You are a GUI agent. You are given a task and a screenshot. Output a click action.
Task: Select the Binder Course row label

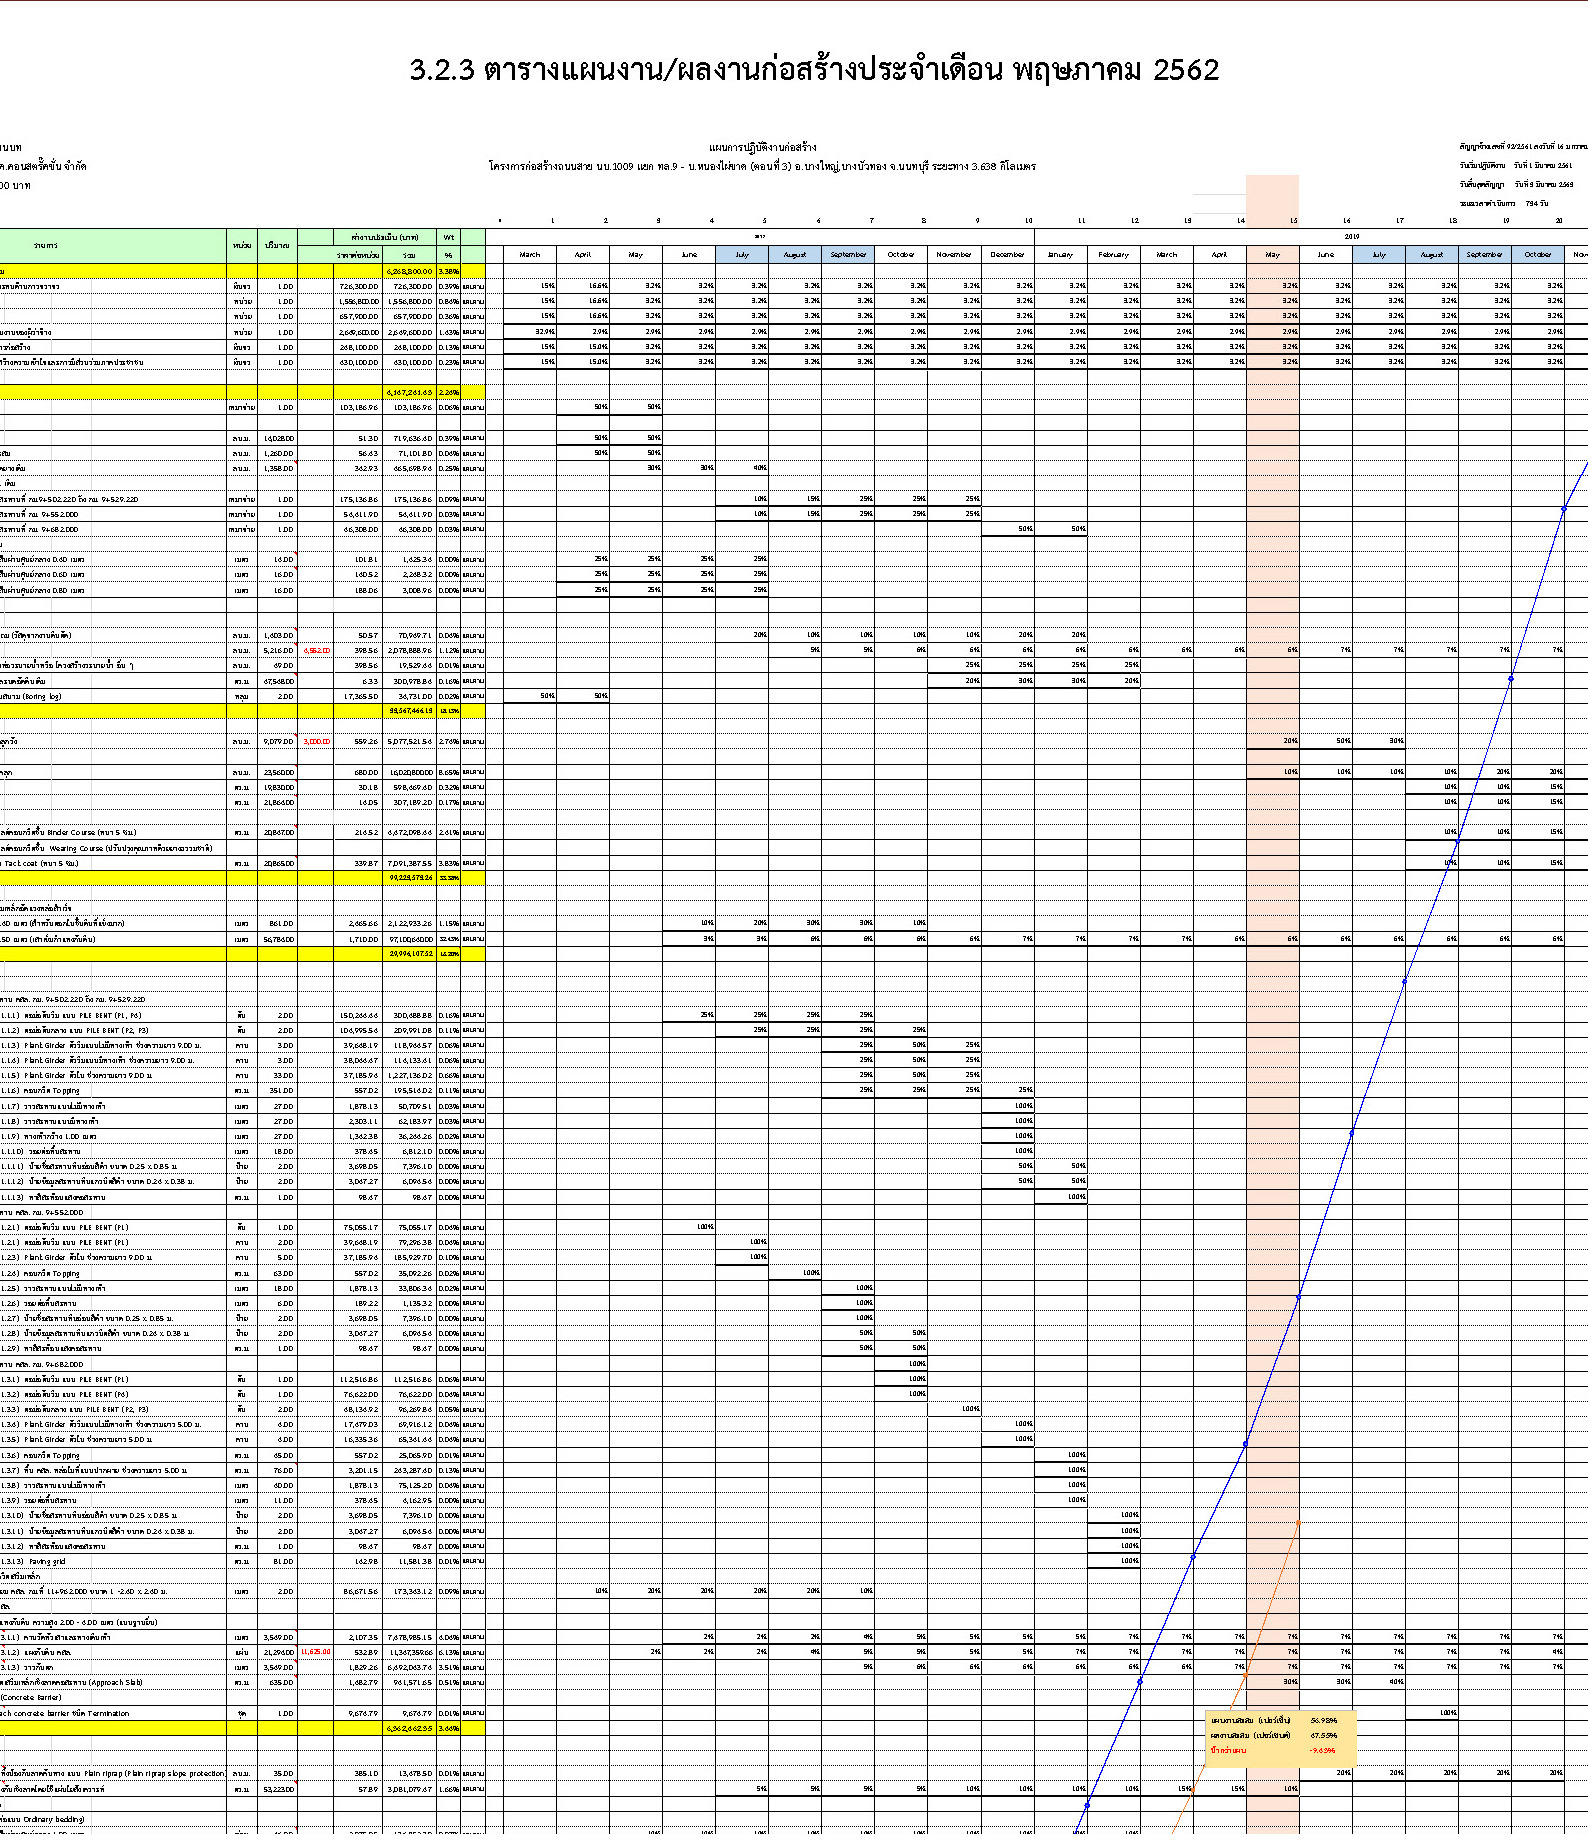[x=70, y=832]
